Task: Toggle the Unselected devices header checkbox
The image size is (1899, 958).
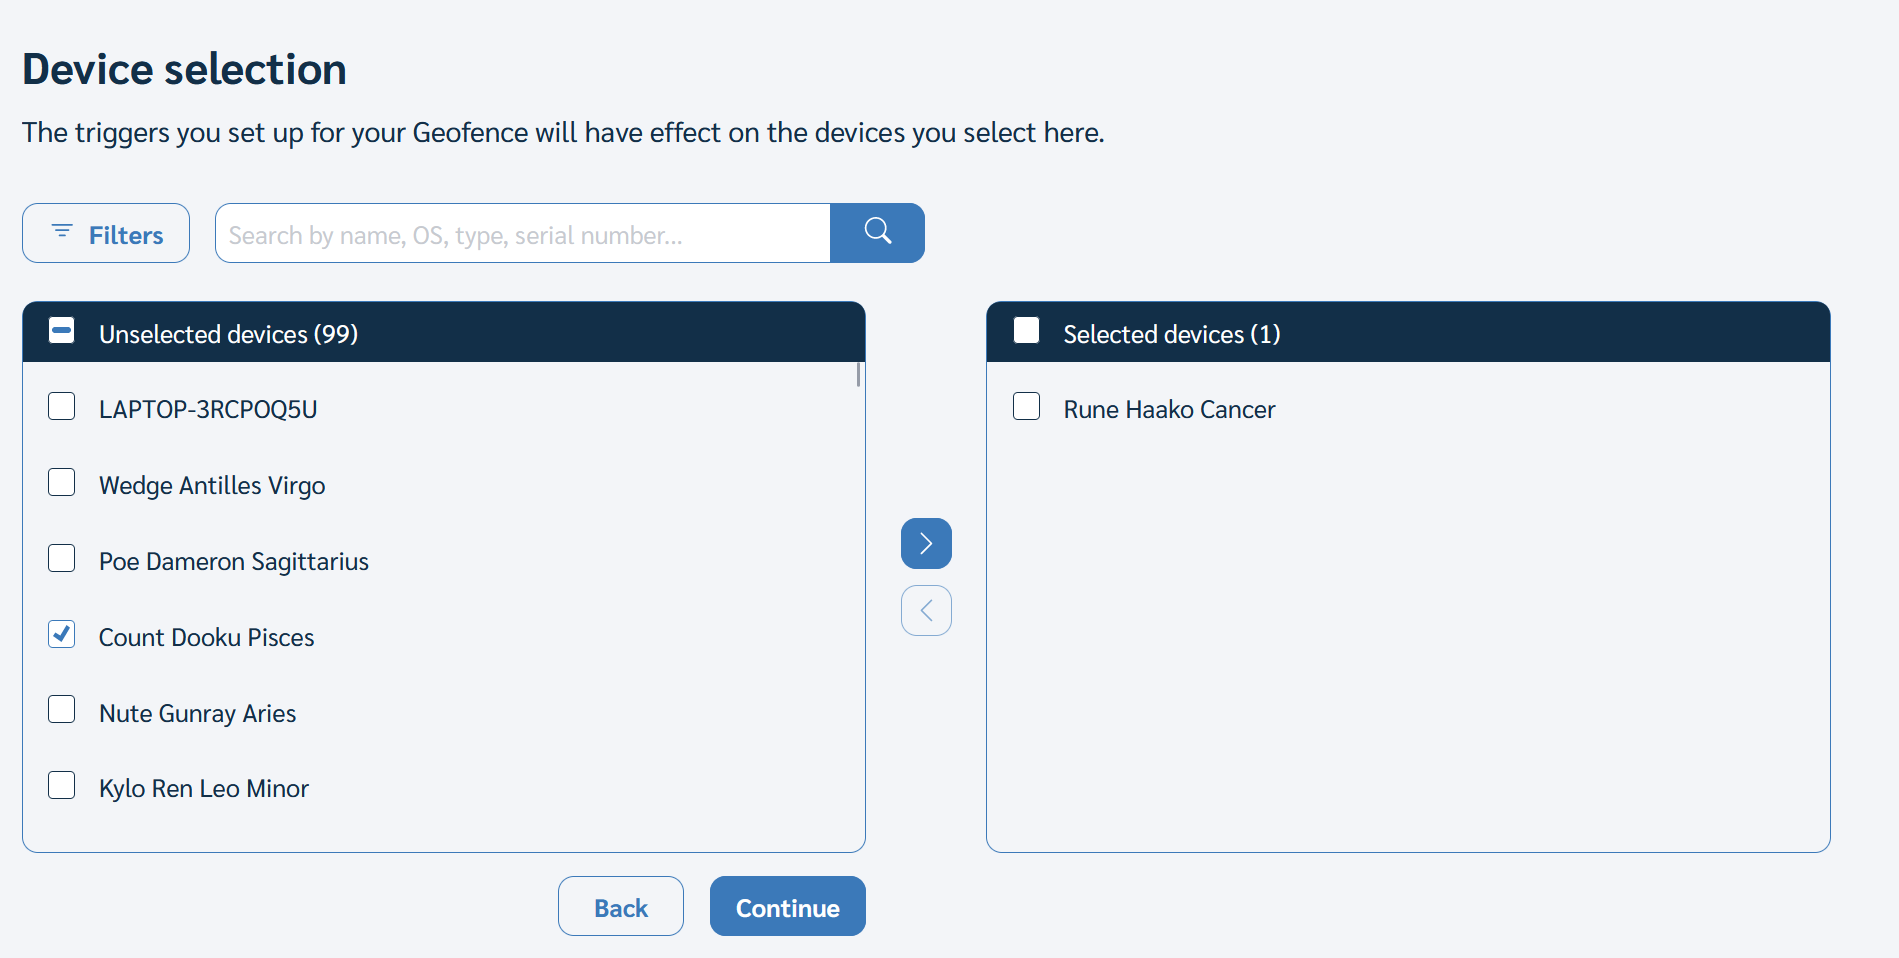Action: point(62,331)
